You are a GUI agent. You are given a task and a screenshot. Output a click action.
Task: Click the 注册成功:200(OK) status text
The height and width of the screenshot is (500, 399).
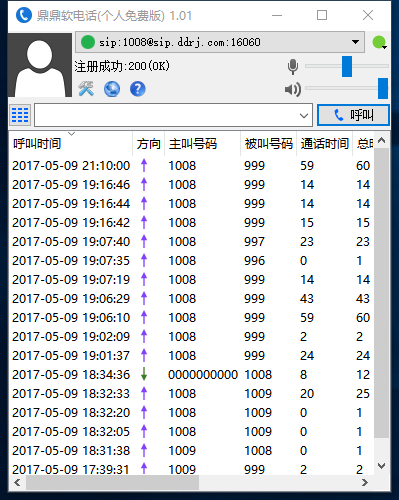click(122, 66)
